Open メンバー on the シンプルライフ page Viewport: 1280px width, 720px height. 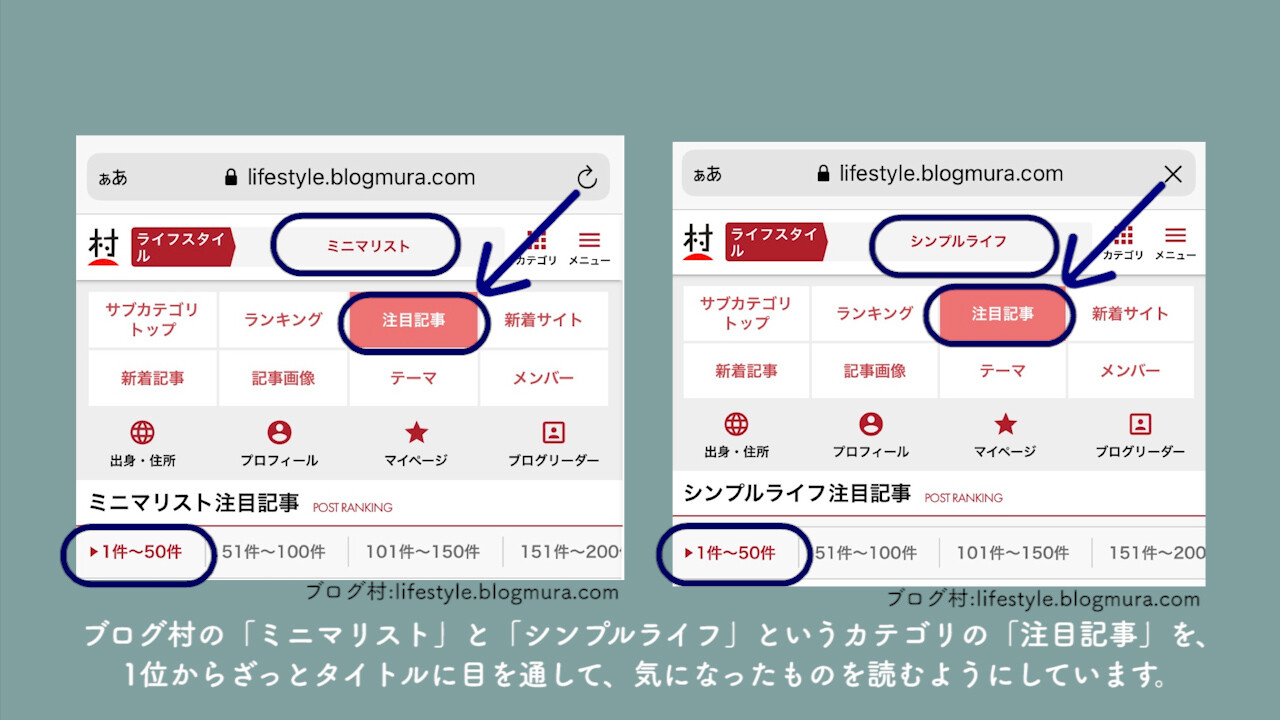coord(1130,371)
